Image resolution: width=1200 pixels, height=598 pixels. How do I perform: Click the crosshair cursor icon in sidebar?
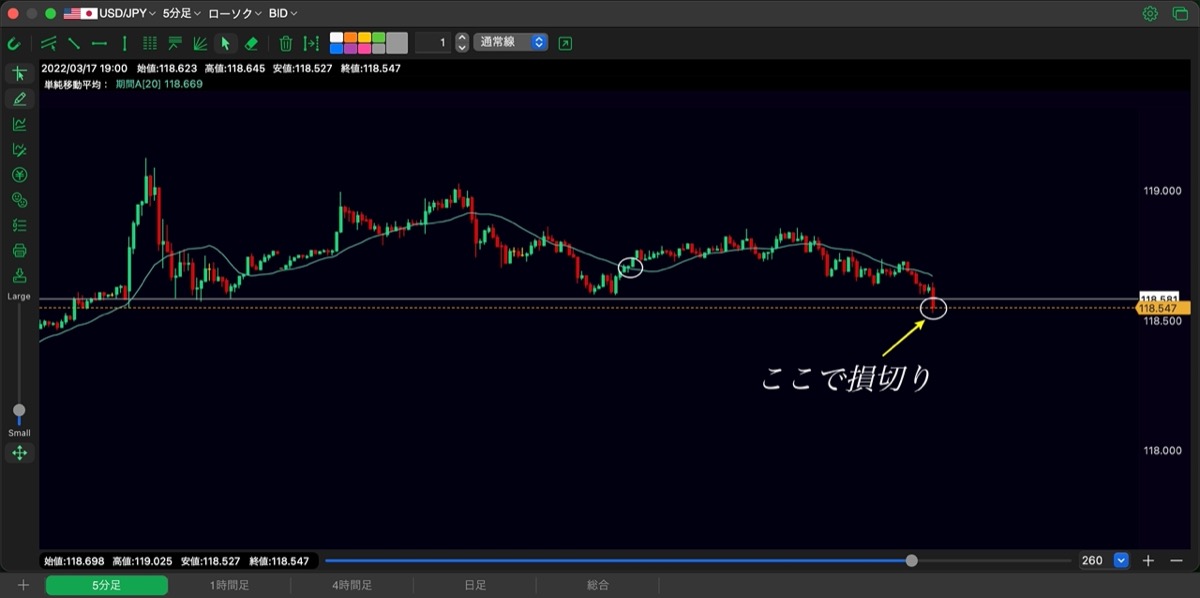[19, 74]
